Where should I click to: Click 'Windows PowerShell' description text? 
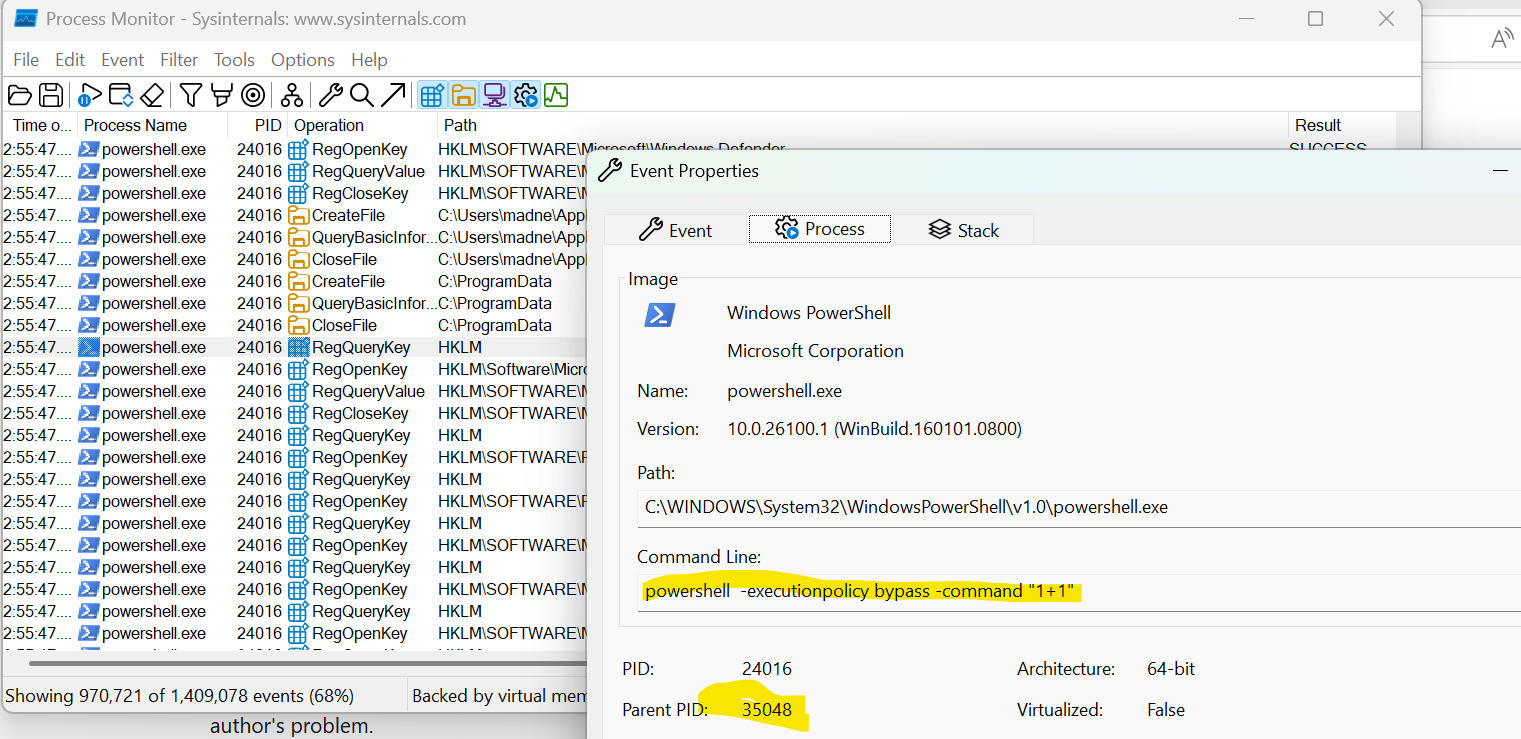pos(809,313)
